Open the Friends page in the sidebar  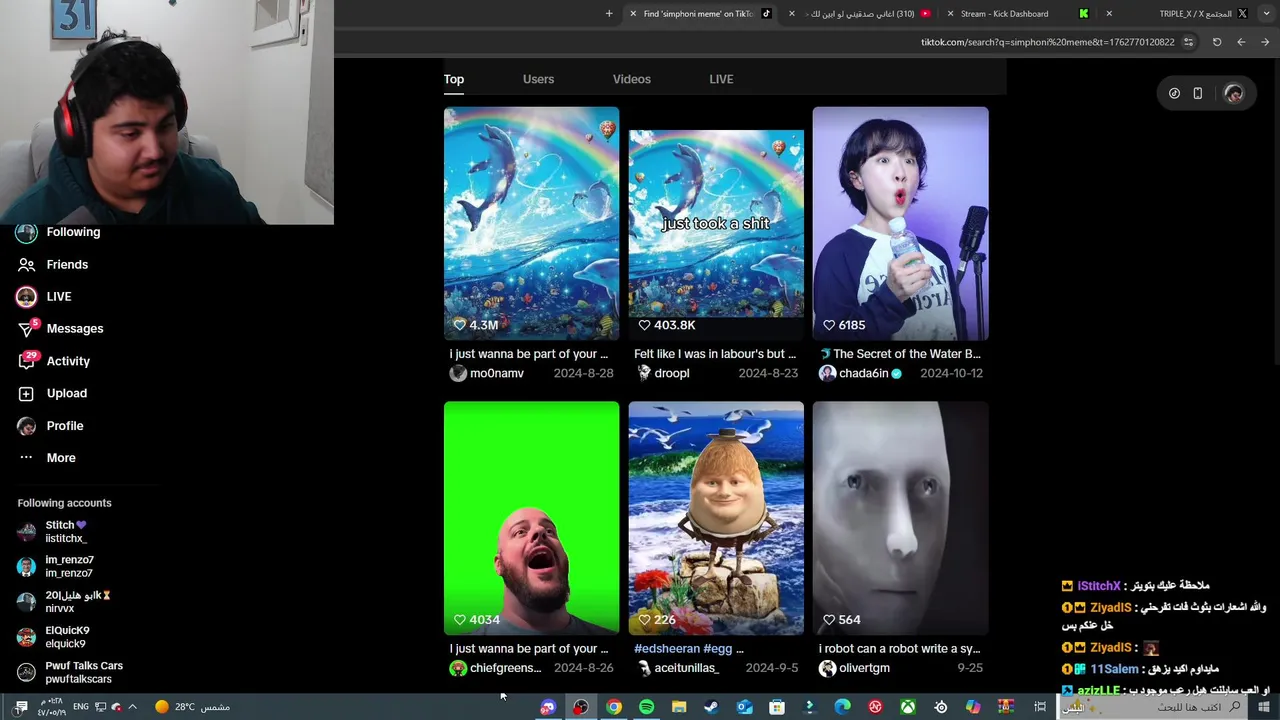pos(53,264)
